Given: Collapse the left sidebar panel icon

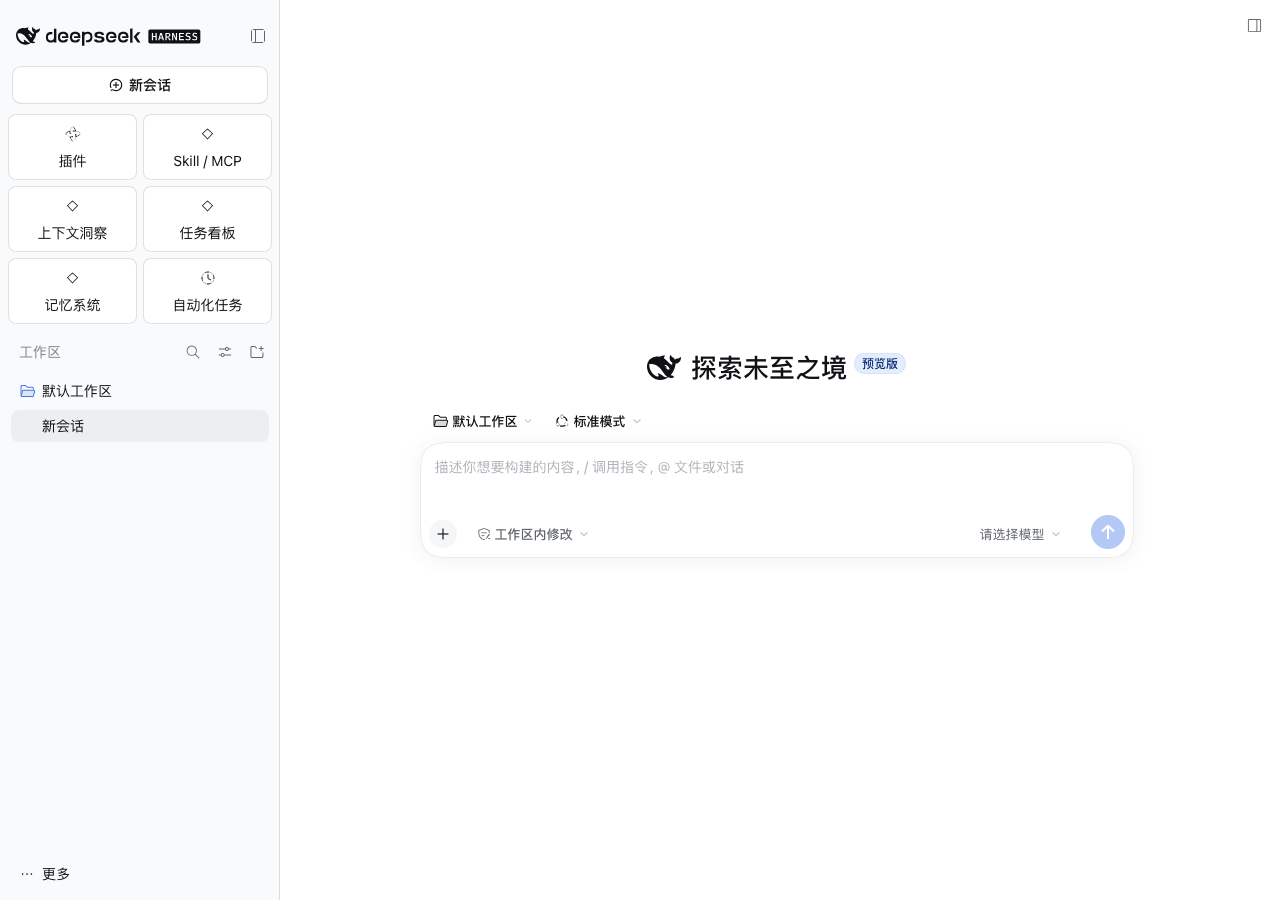Looking at the screenshot, I should coord(258,36).
